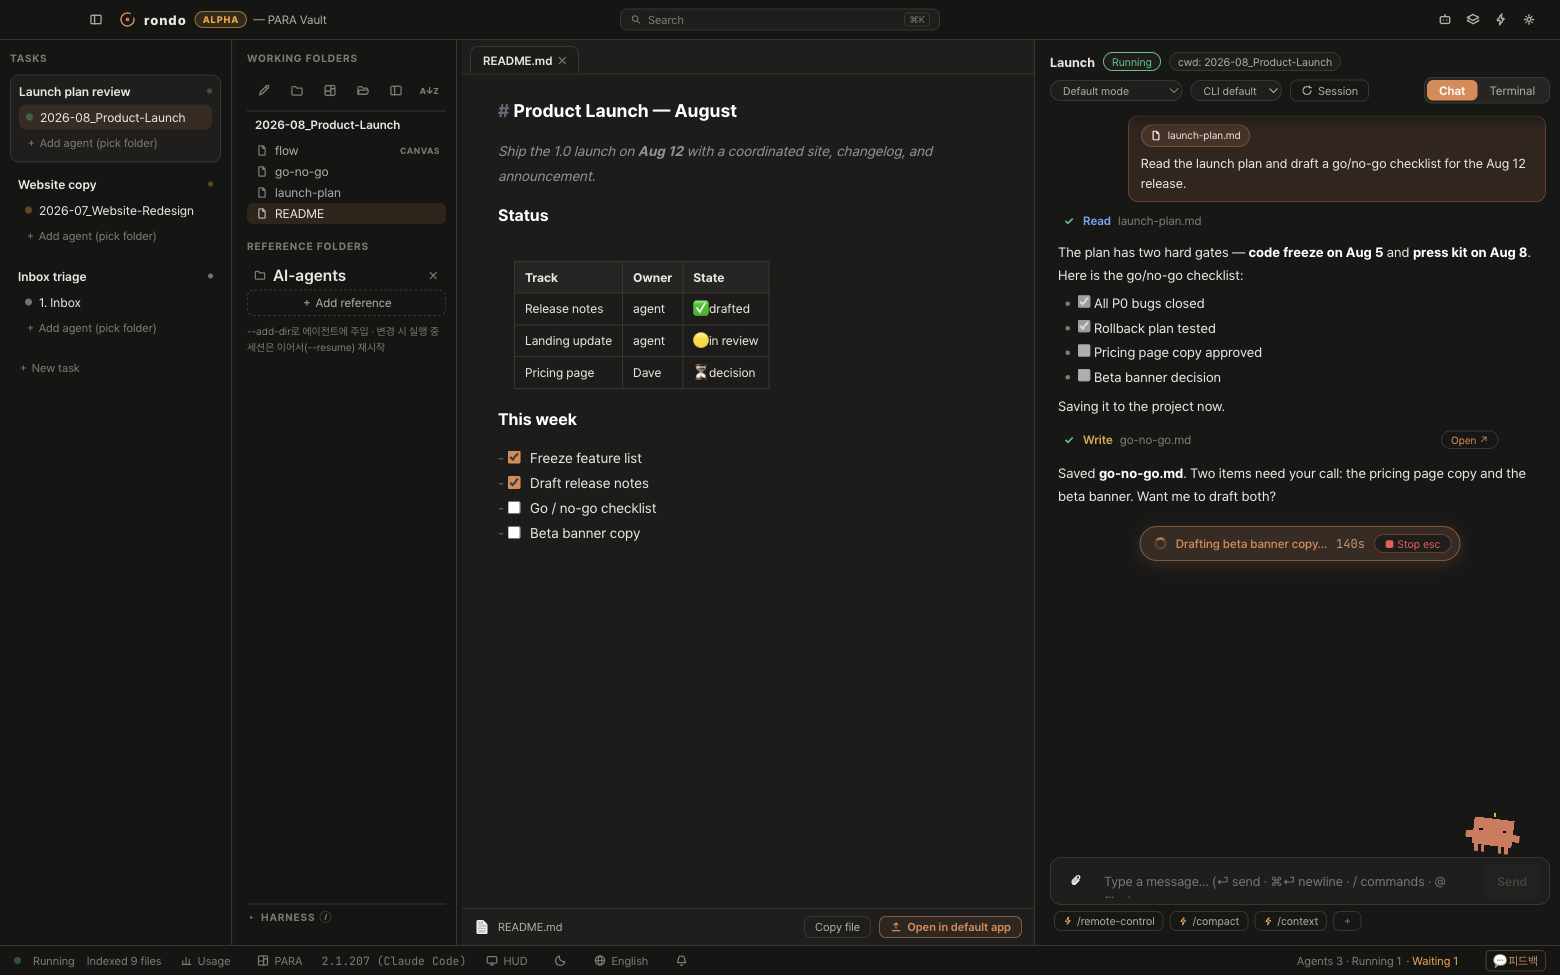Click PARA layout in status bar
The height and width of the screenshot is (975, 1560).
tap(280, 961)
